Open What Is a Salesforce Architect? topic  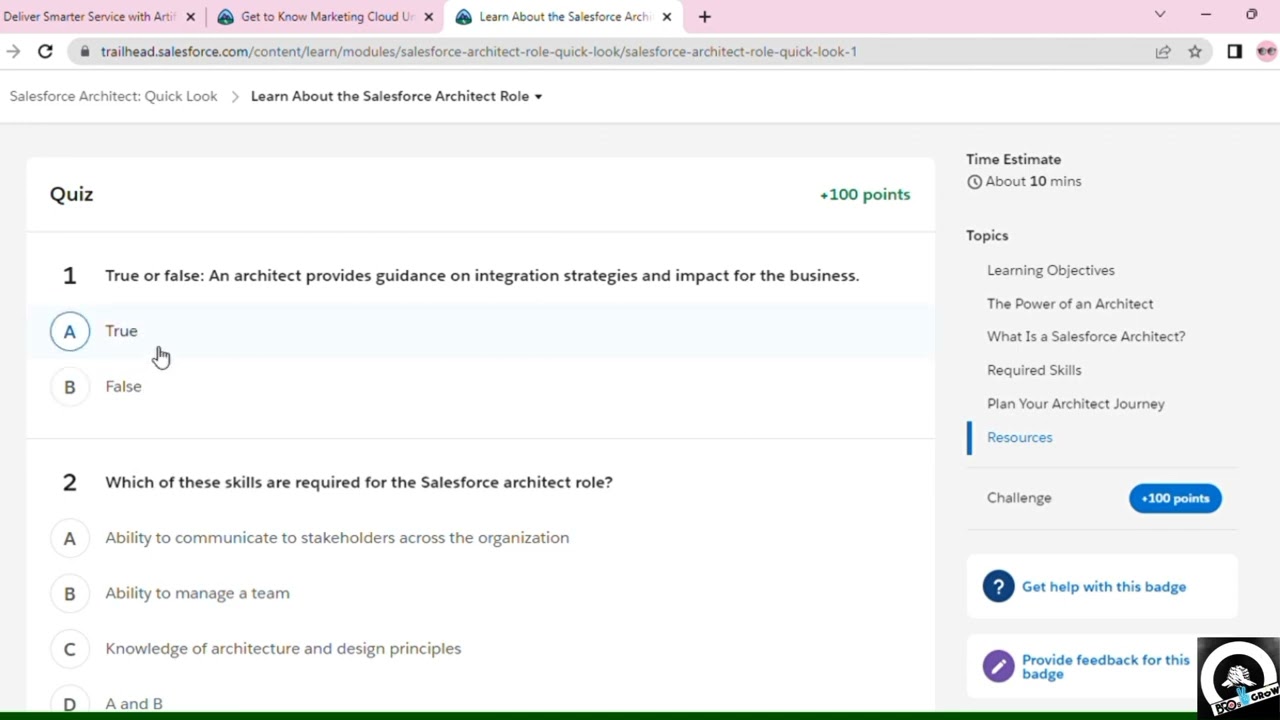pyautogui.click(x=1086, y=337)
